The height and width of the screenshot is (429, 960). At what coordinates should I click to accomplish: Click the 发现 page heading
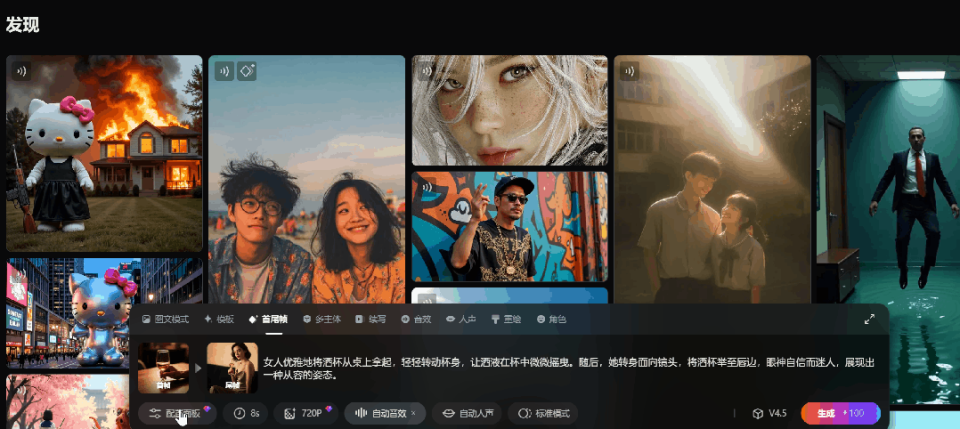[23, 25]
